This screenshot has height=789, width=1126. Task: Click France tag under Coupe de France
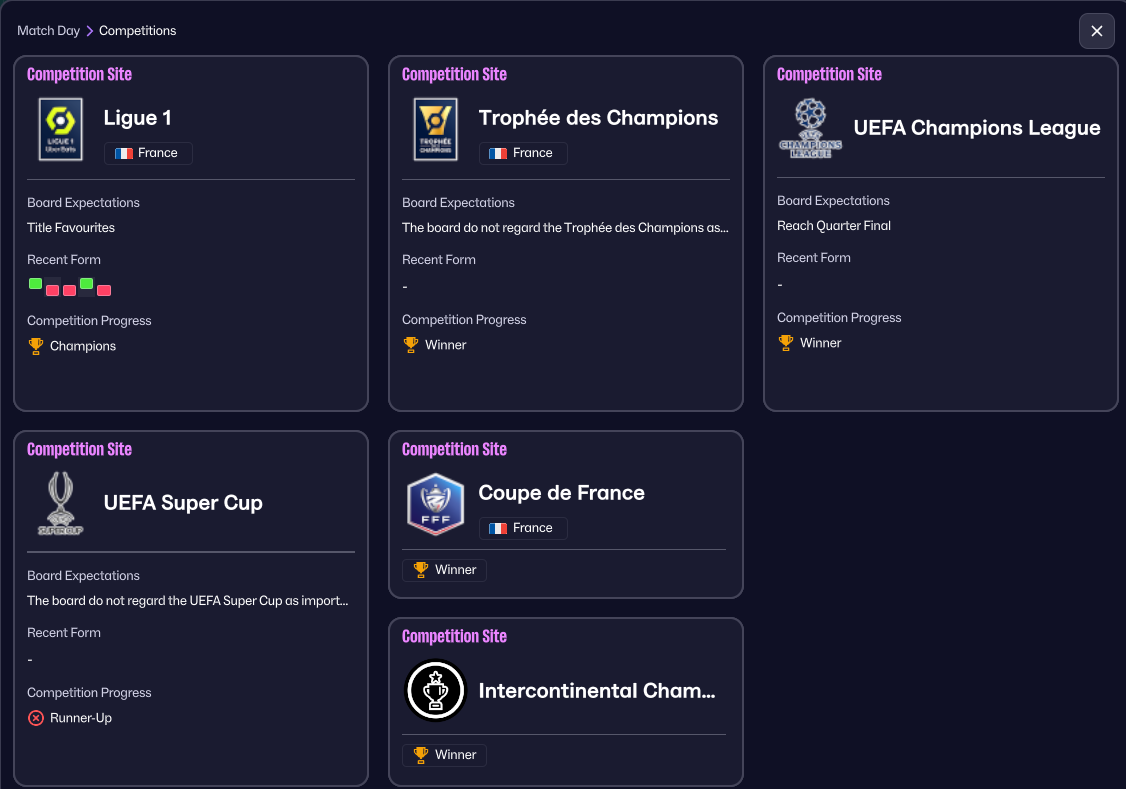[523, 528]
